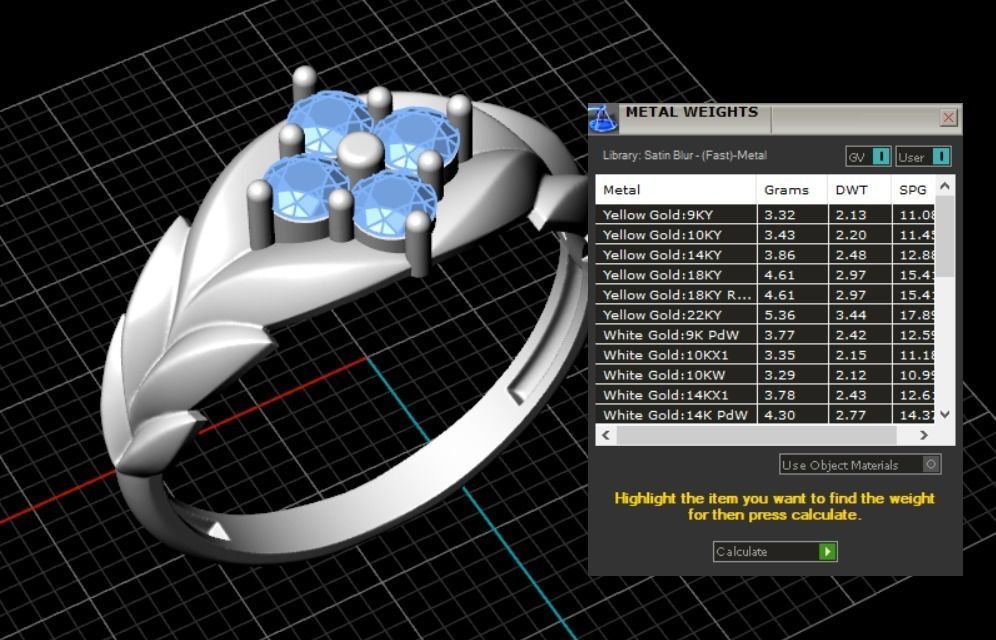Viewport: 996px width, 640px height.
Task: Select the White Gold:14K PdW row
Action: point(765,414)
